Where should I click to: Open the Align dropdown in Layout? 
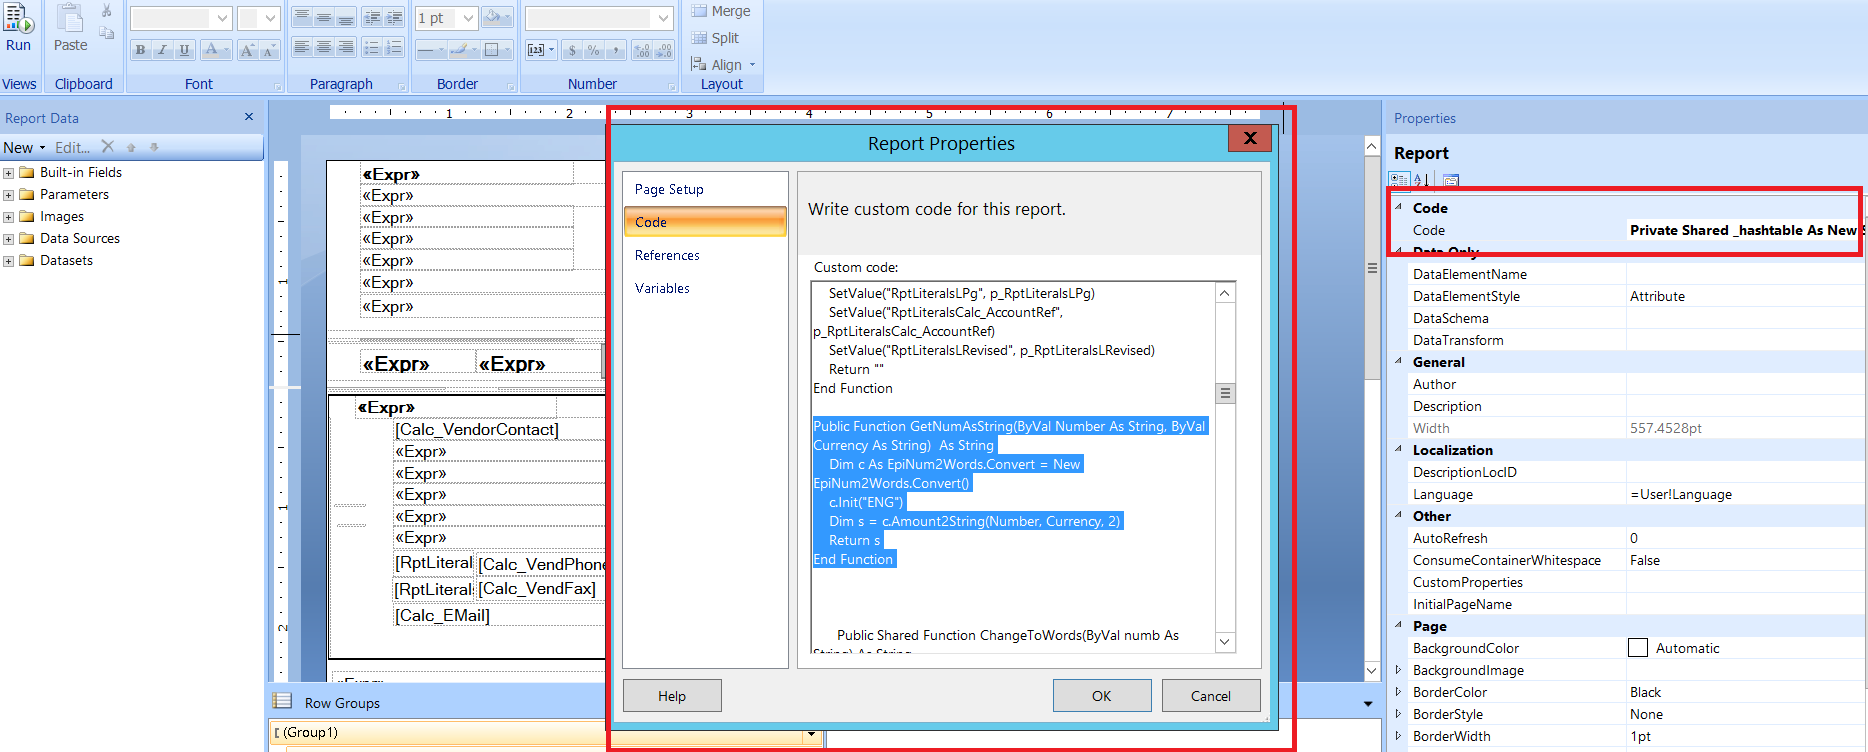coord(723,65)
